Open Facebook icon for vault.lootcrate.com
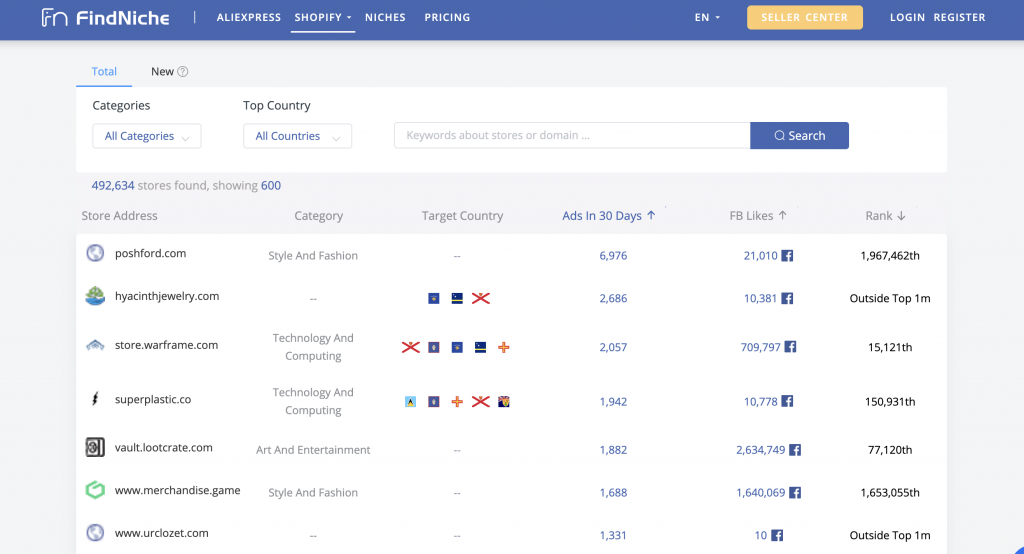 [795, 449]
